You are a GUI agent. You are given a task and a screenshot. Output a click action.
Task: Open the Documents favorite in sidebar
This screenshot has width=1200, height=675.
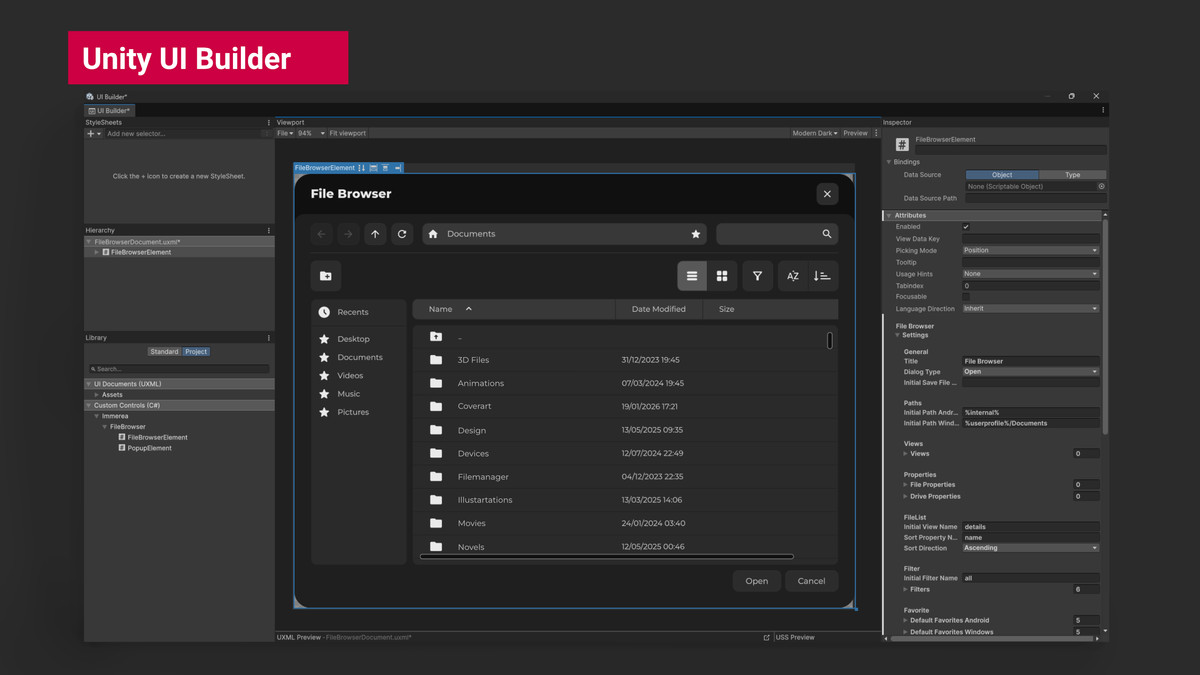360,357
